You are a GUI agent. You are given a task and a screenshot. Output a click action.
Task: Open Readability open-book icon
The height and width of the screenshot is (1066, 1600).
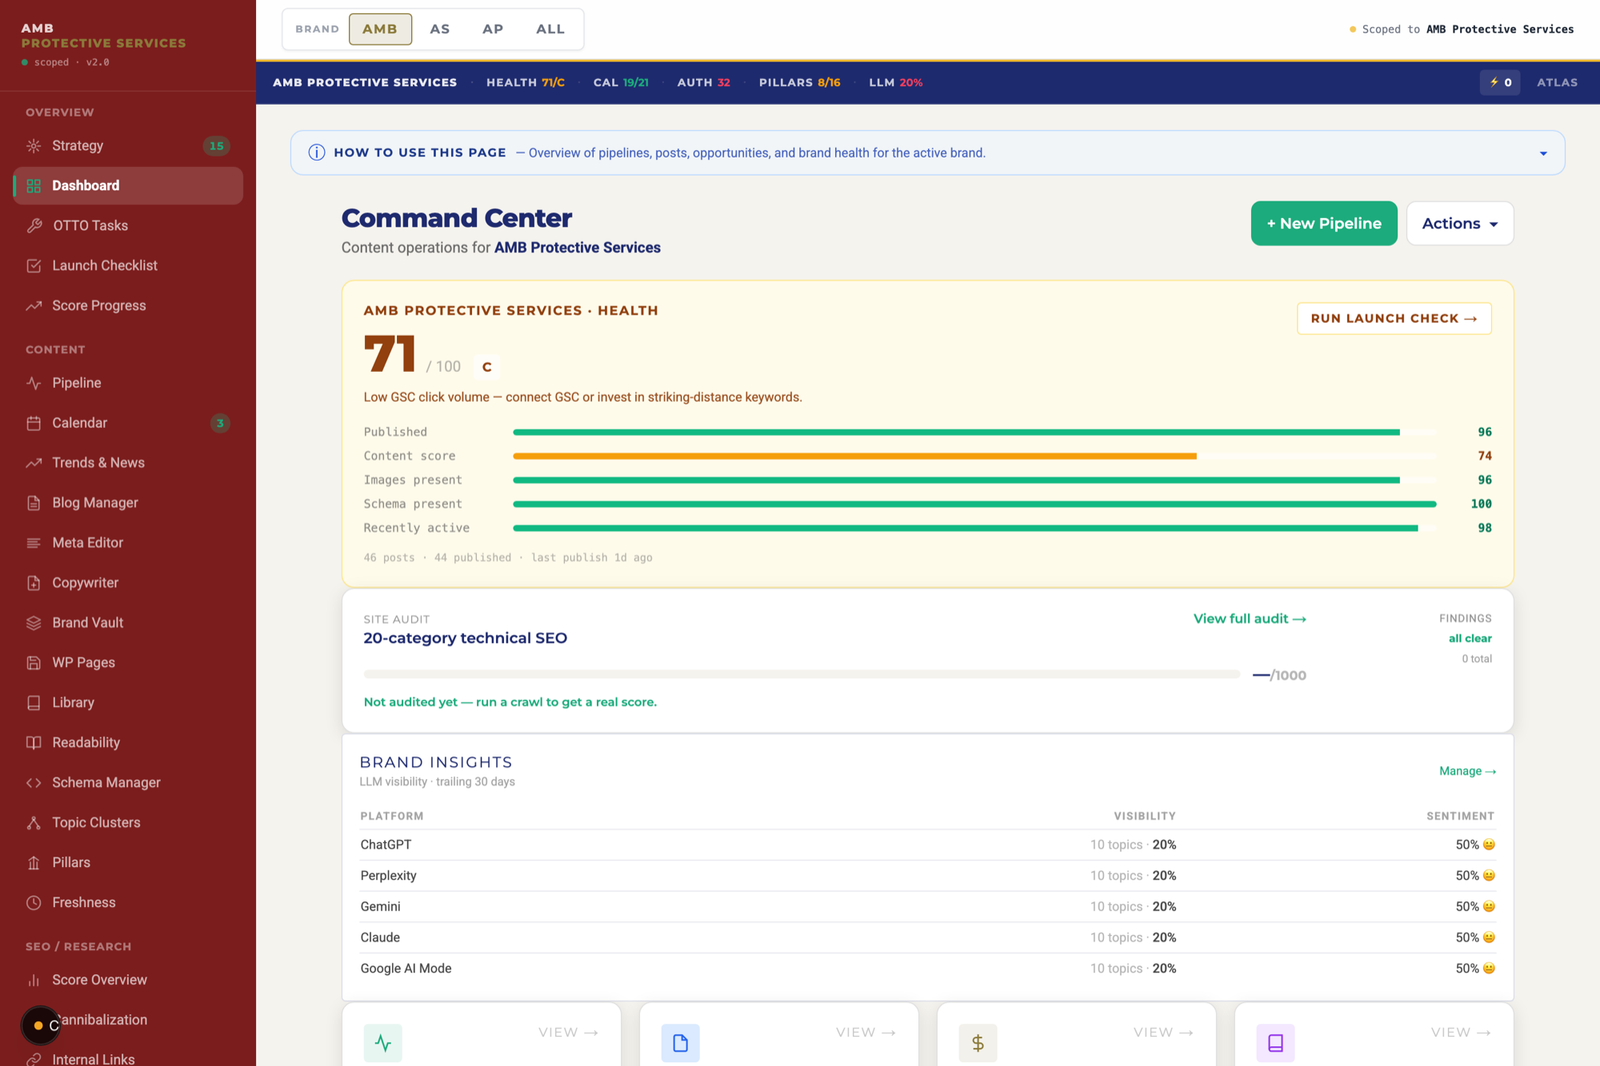[x=33, y=743]
